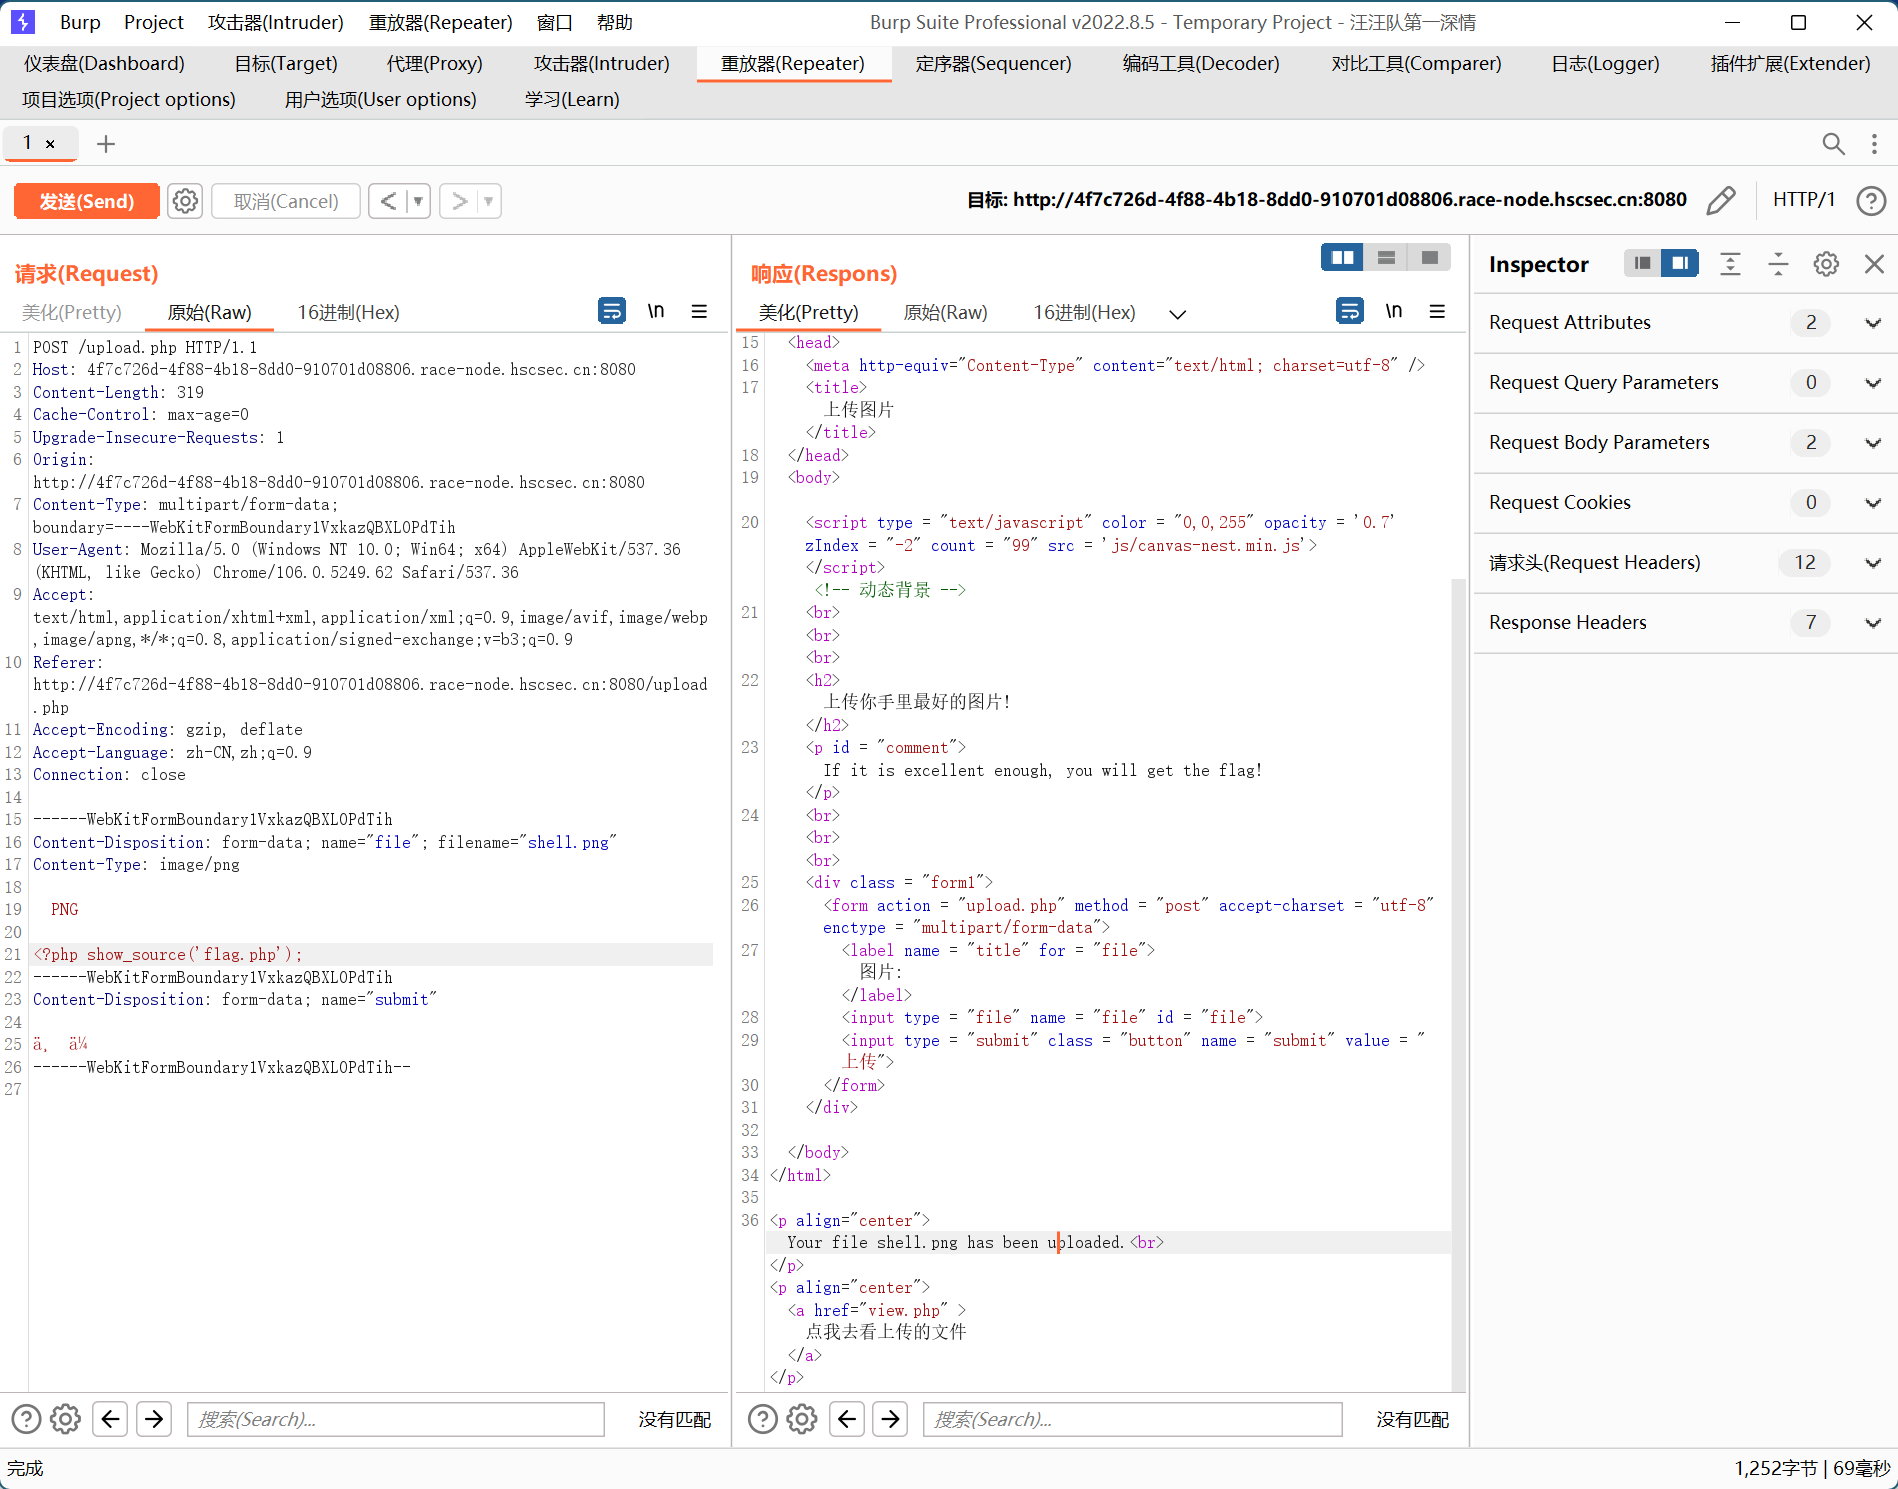Click the Send request button
This screenshot has width=1898, height=1489.
click(87, 201)
